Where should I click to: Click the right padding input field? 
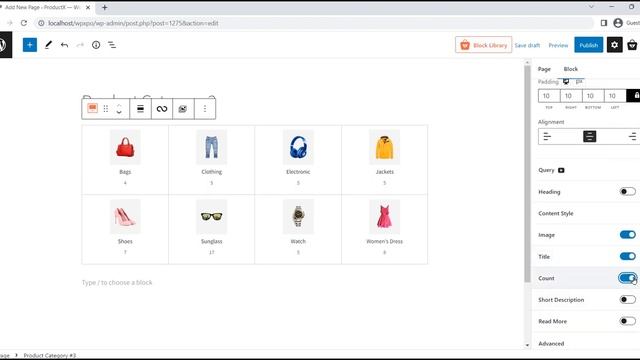pos(571,96)
